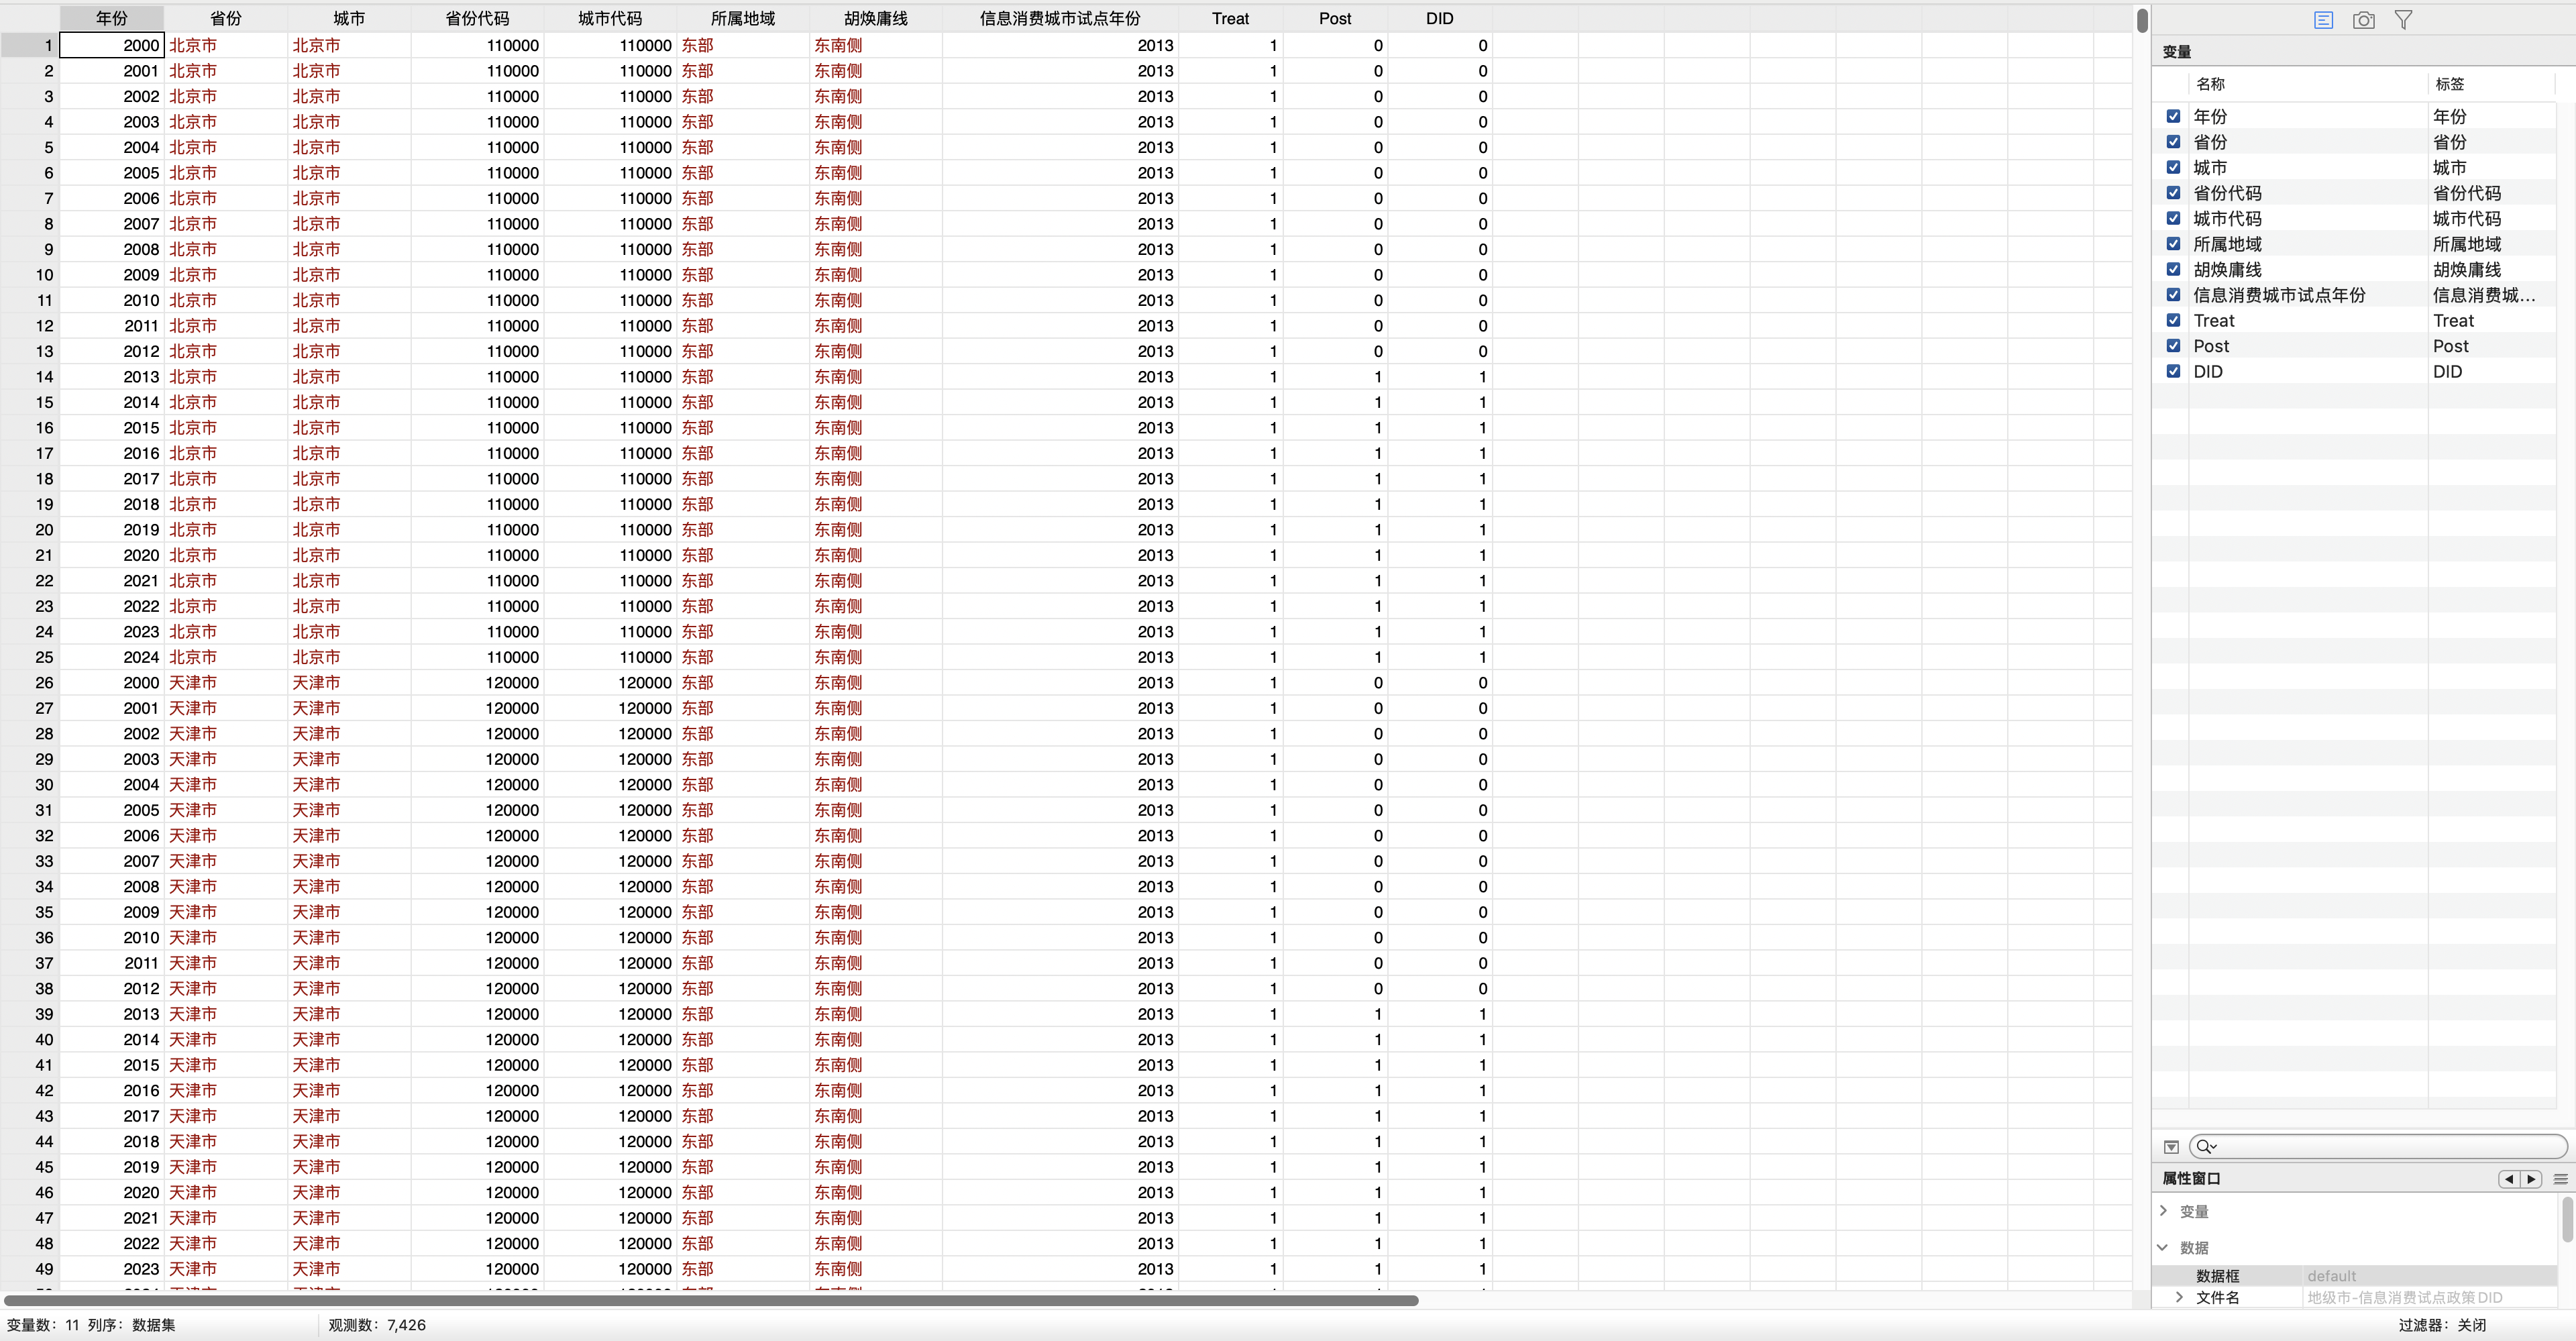This screenshot has width=2576, height=1341.
Task: Click the 标签 column header in variables list
Action: (2449, 84)
